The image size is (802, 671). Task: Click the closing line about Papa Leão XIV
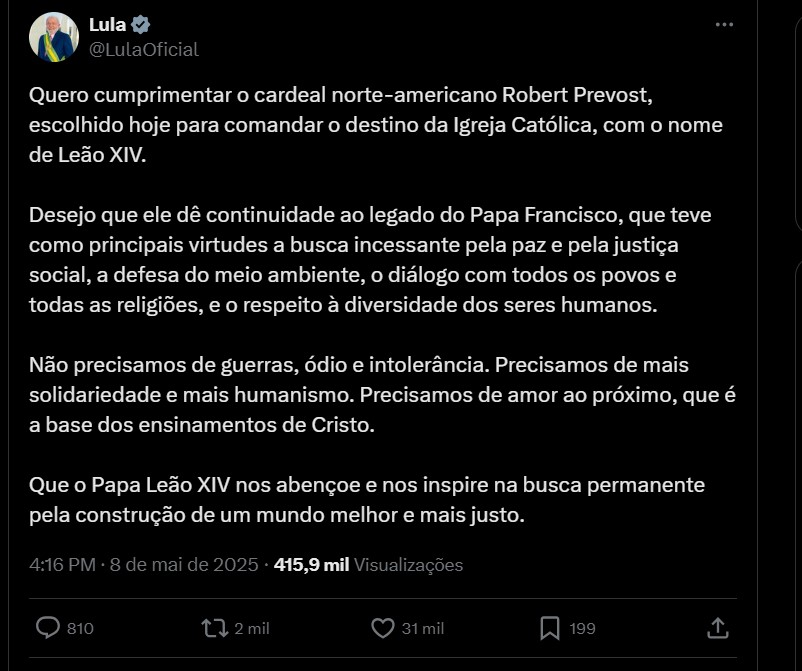coord(367,500)
